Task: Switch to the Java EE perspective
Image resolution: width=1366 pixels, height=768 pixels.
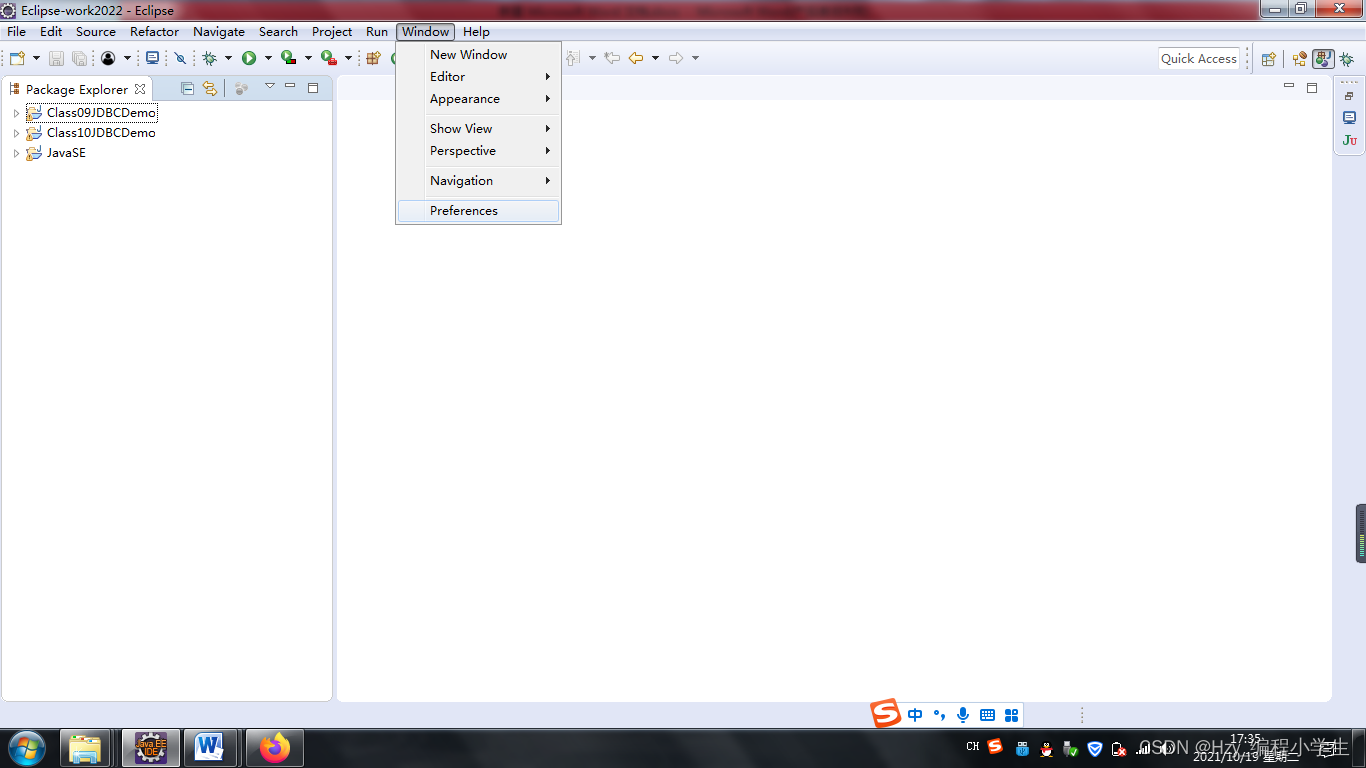Action: pos(1300,59)
